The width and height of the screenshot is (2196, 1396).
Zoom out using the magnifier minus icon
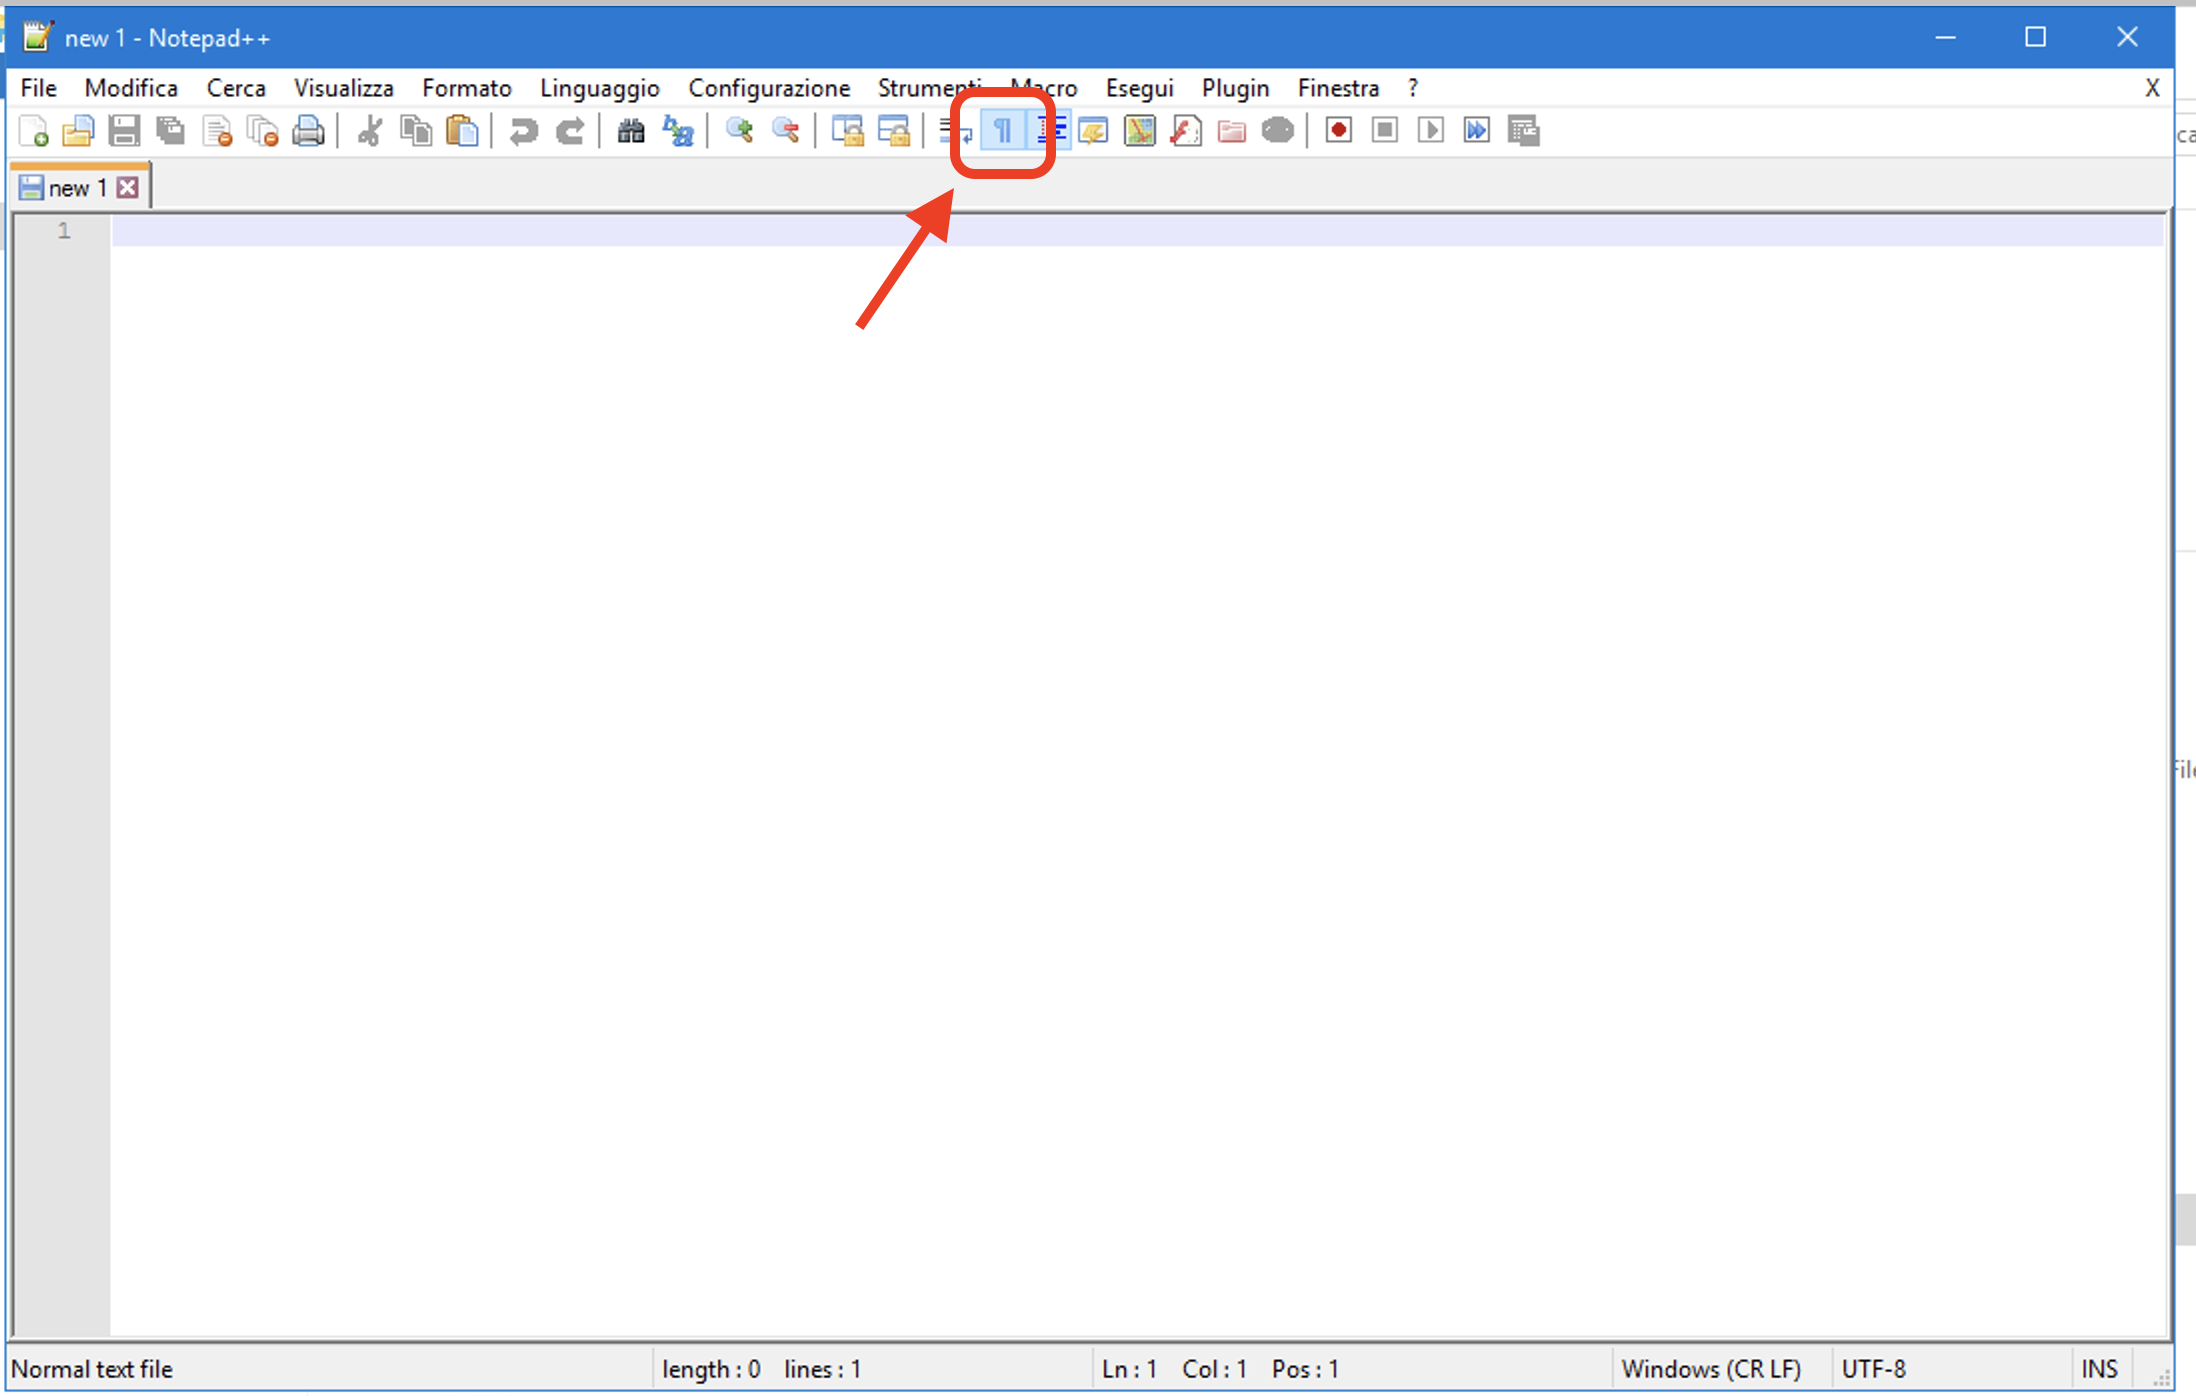click(x=786, y=131)
